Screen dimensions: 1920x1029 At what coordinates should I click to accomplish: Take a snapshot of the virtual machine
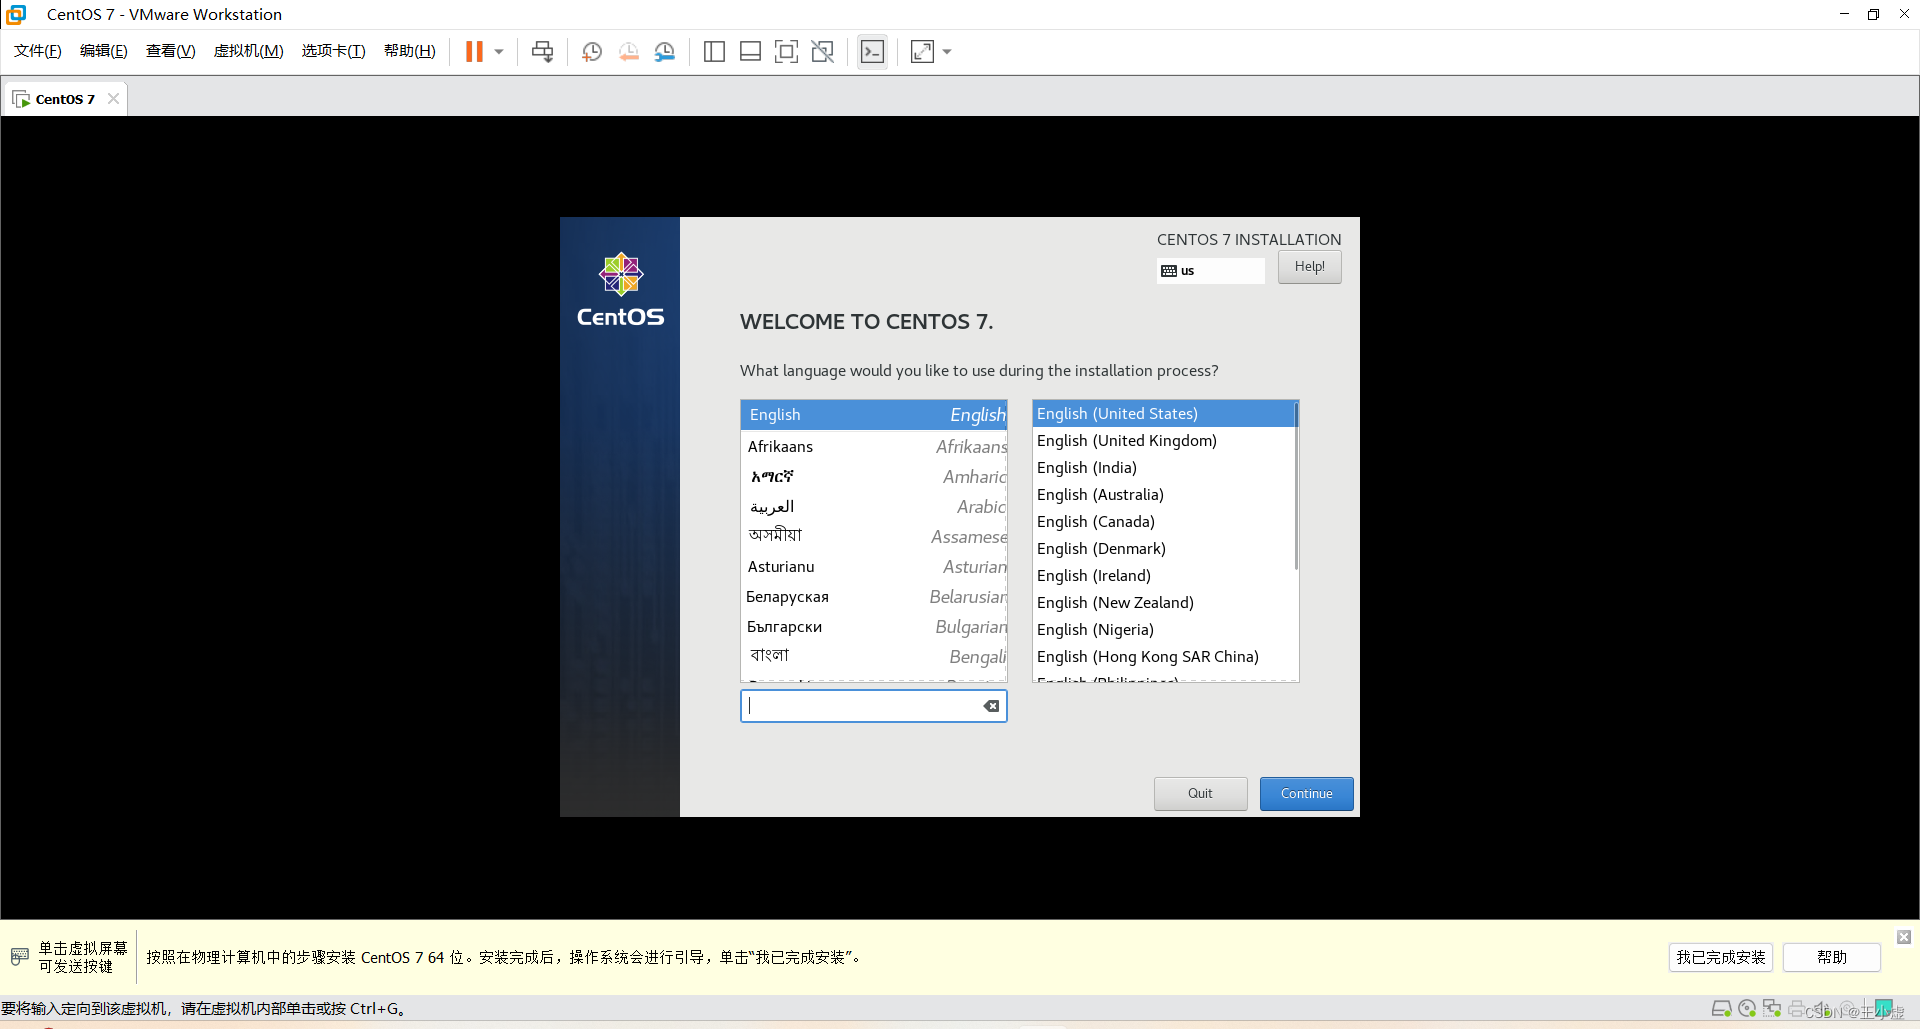pos(592,52)
